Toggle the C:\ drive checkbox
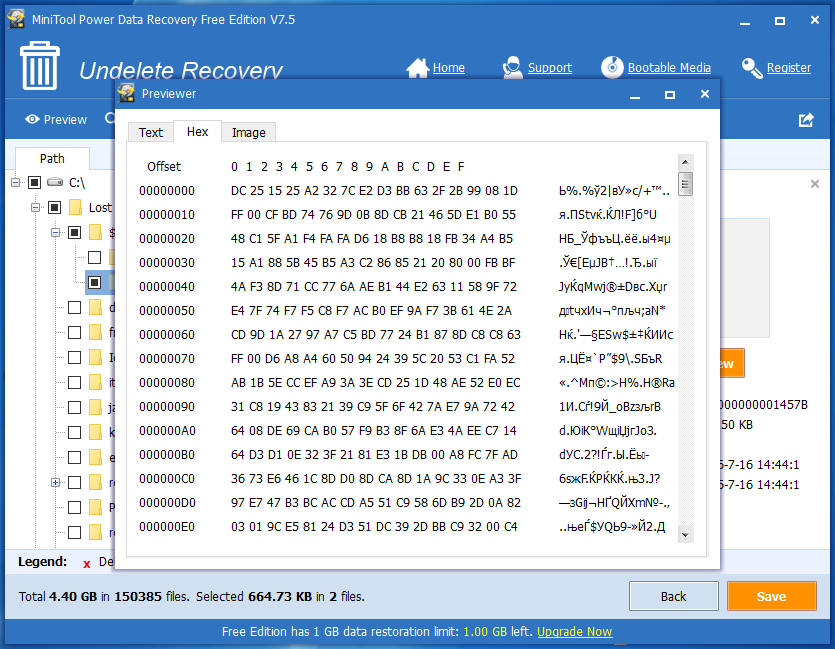The image size is (835, 649). coord(35,183)
